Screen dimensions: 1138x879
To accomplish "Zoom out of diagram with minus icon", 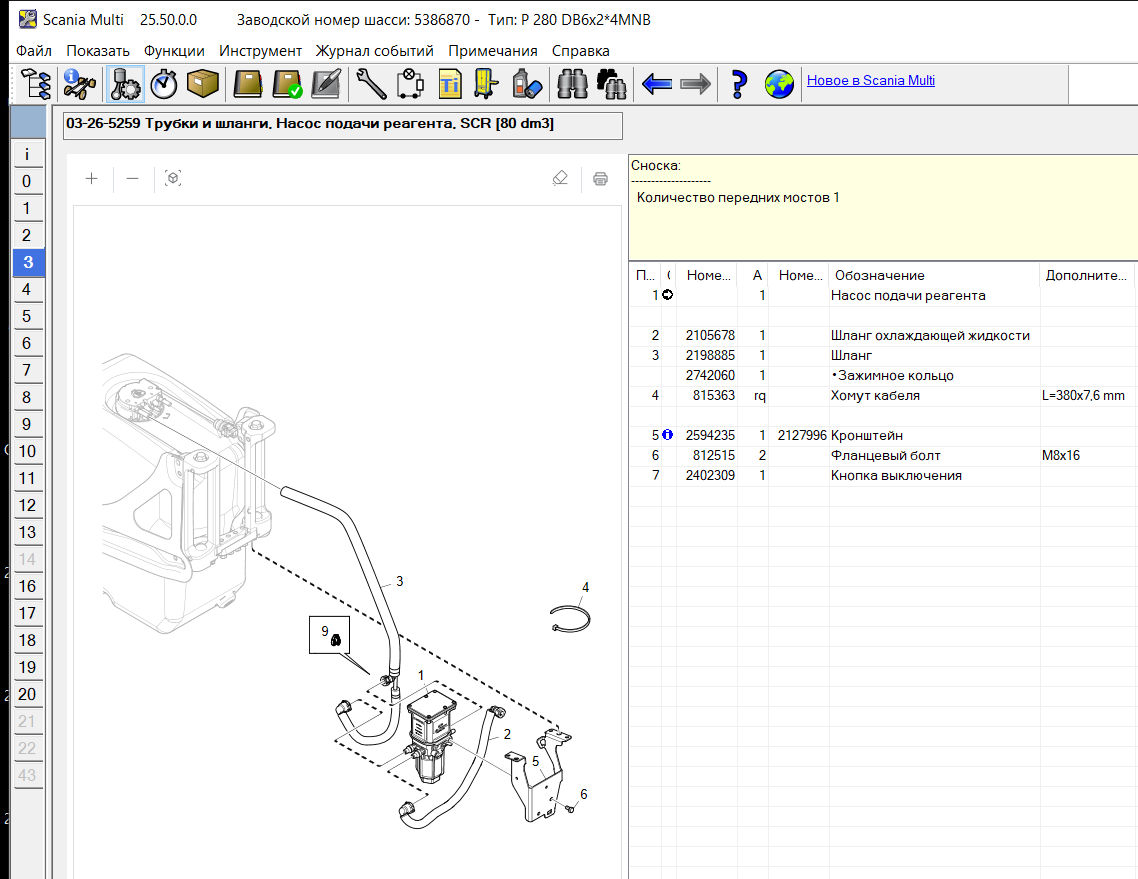I will [x=132, y=179].
